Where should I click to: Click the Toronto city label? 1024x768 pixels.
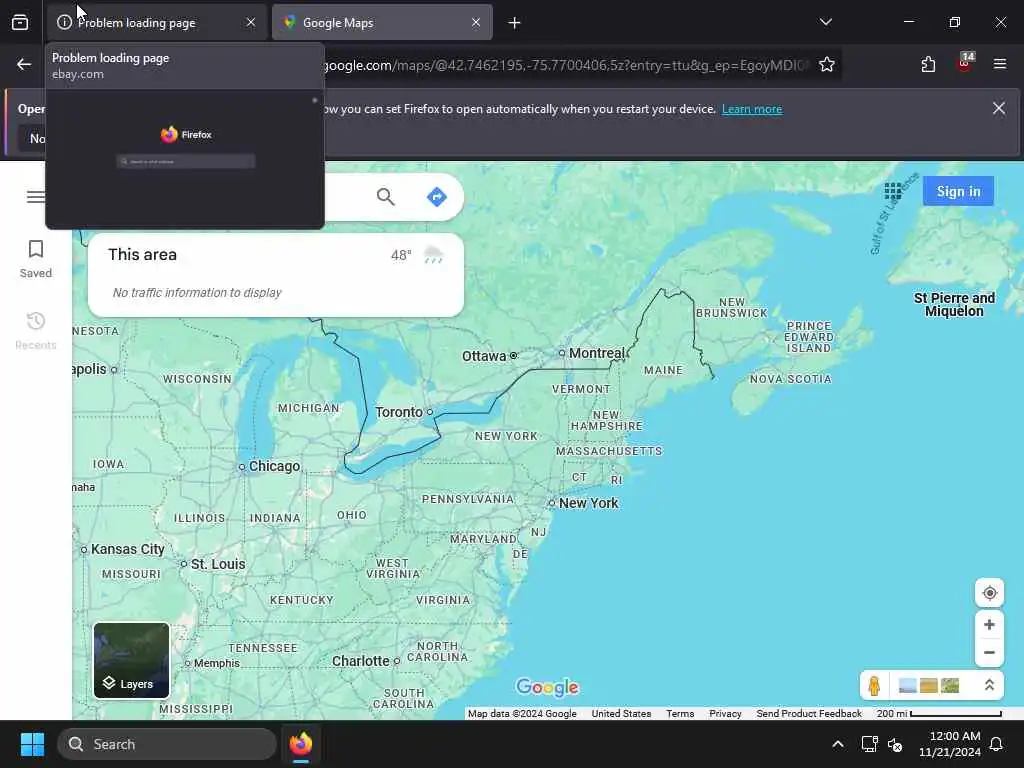click(x=399, y=412)
